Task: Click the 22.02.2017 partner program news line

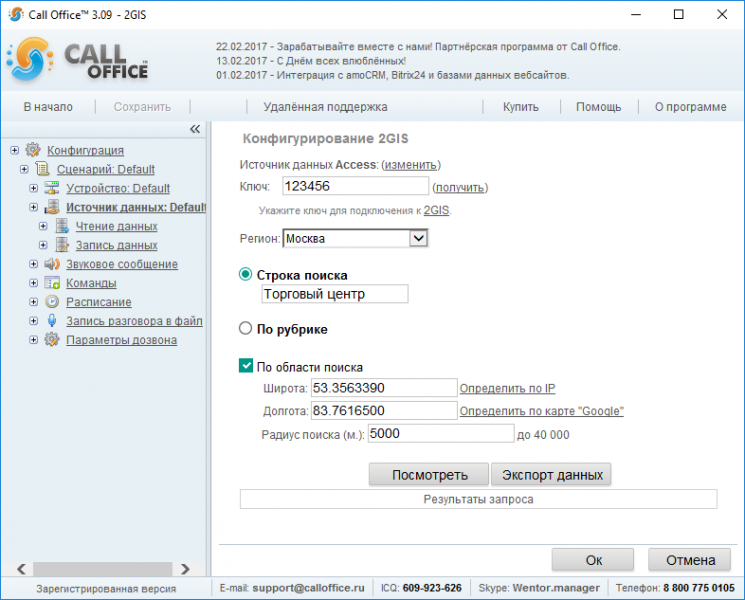Action: 418,47
